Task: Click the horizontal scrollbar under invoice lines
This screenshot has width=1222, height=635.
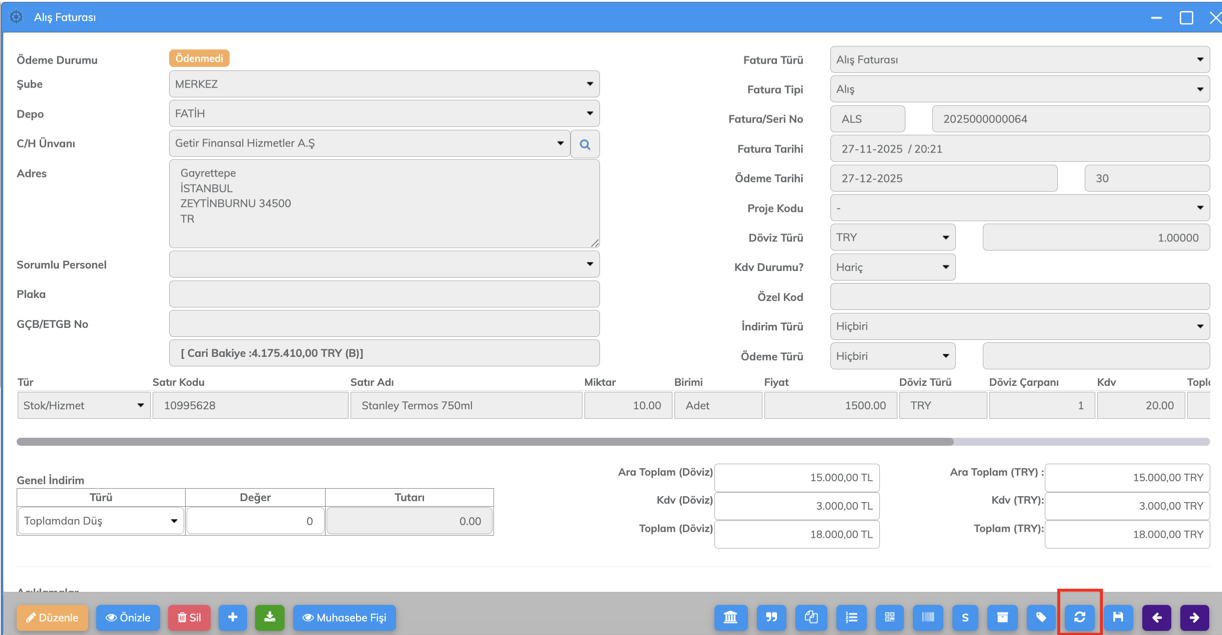Action: [x=485, y=441]
